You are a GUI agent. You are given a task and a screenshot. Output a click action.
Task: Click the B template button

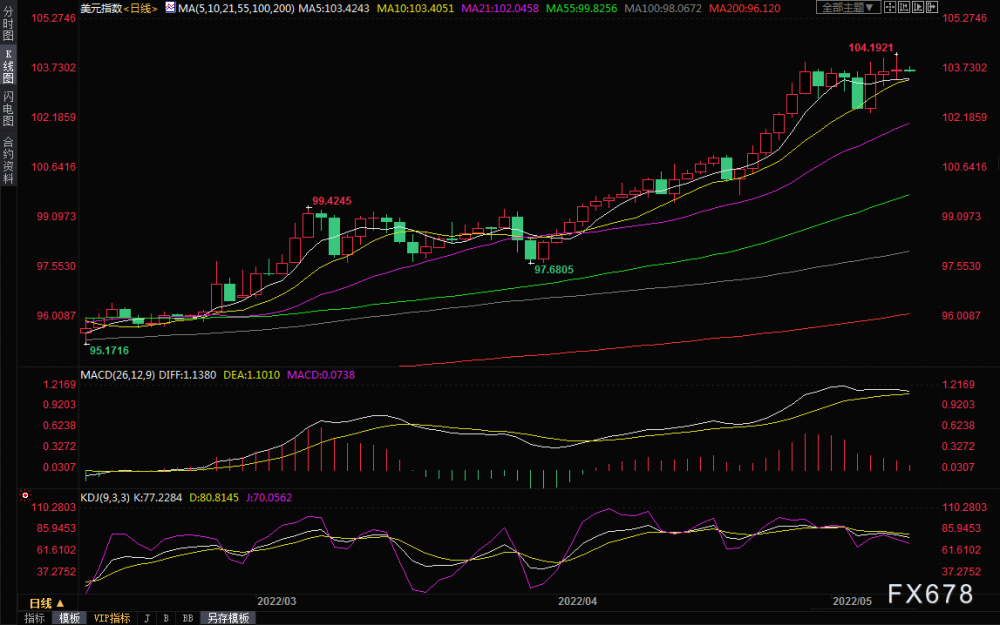click(166, 618)
